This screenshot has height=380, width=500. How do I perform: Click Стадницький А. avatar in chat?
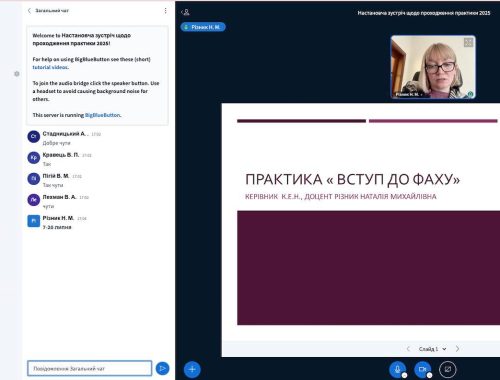(34, 136)
